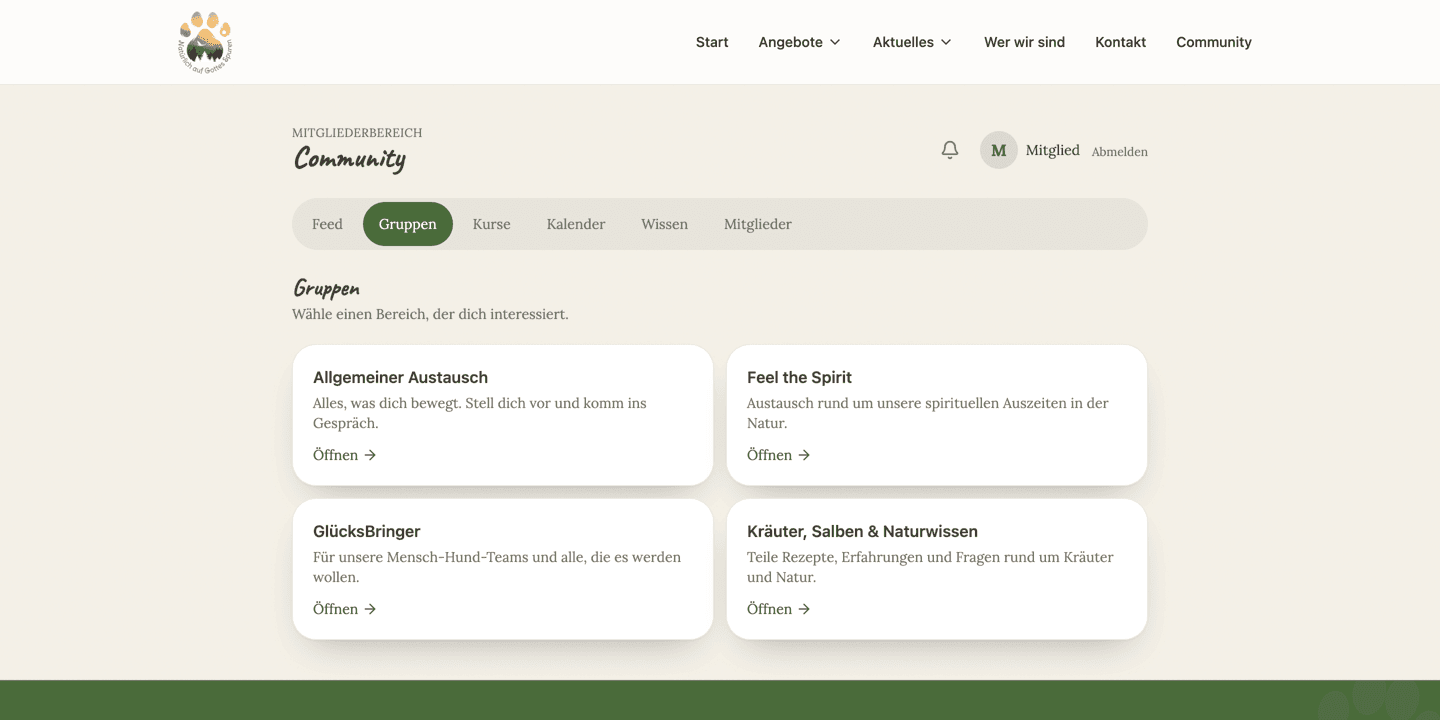Screen dimensions: 1440x720
Task: Click the Mitglied username text
Action: coord(1053,150)
